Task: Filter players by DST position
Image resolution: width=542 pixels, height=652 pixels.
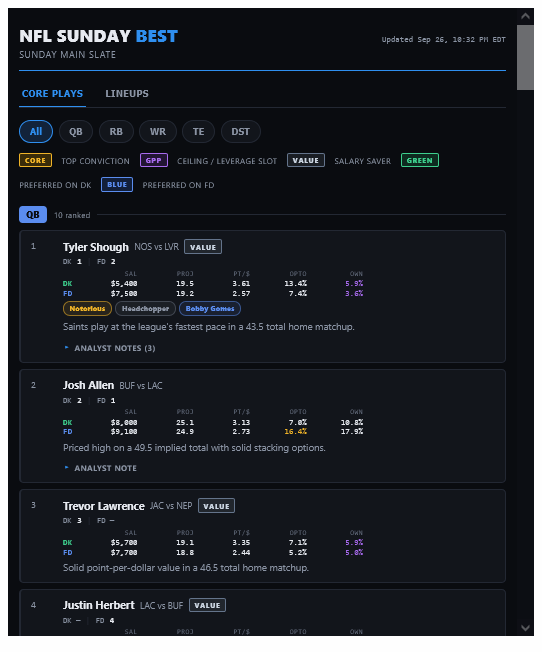Action: pyautogui.click(x=241, y=131)
